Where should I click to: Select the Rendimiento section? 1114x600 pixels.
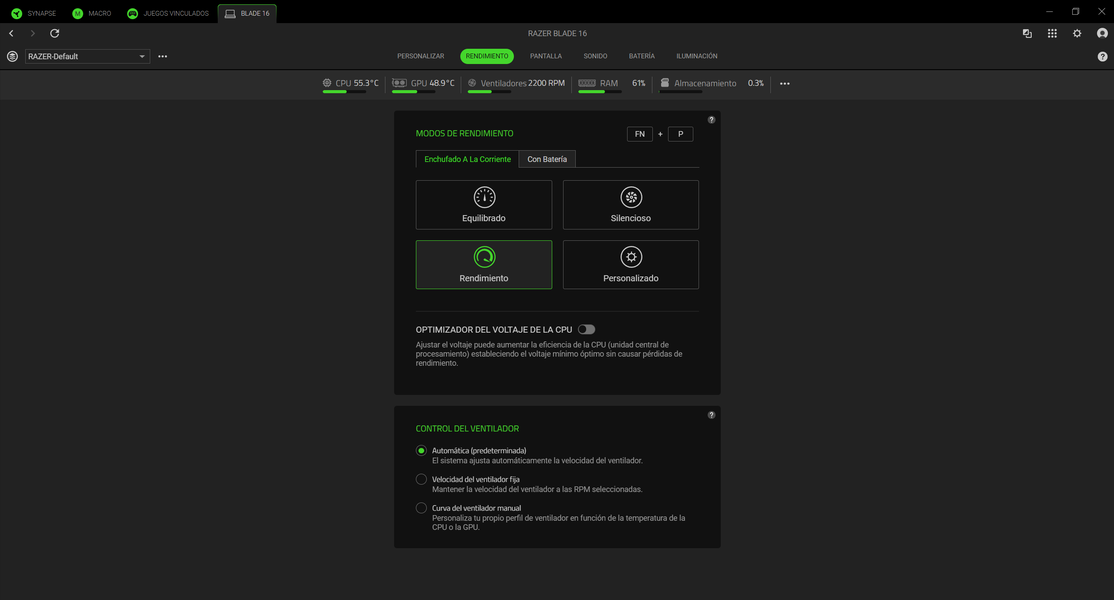(x=487, y=56)
